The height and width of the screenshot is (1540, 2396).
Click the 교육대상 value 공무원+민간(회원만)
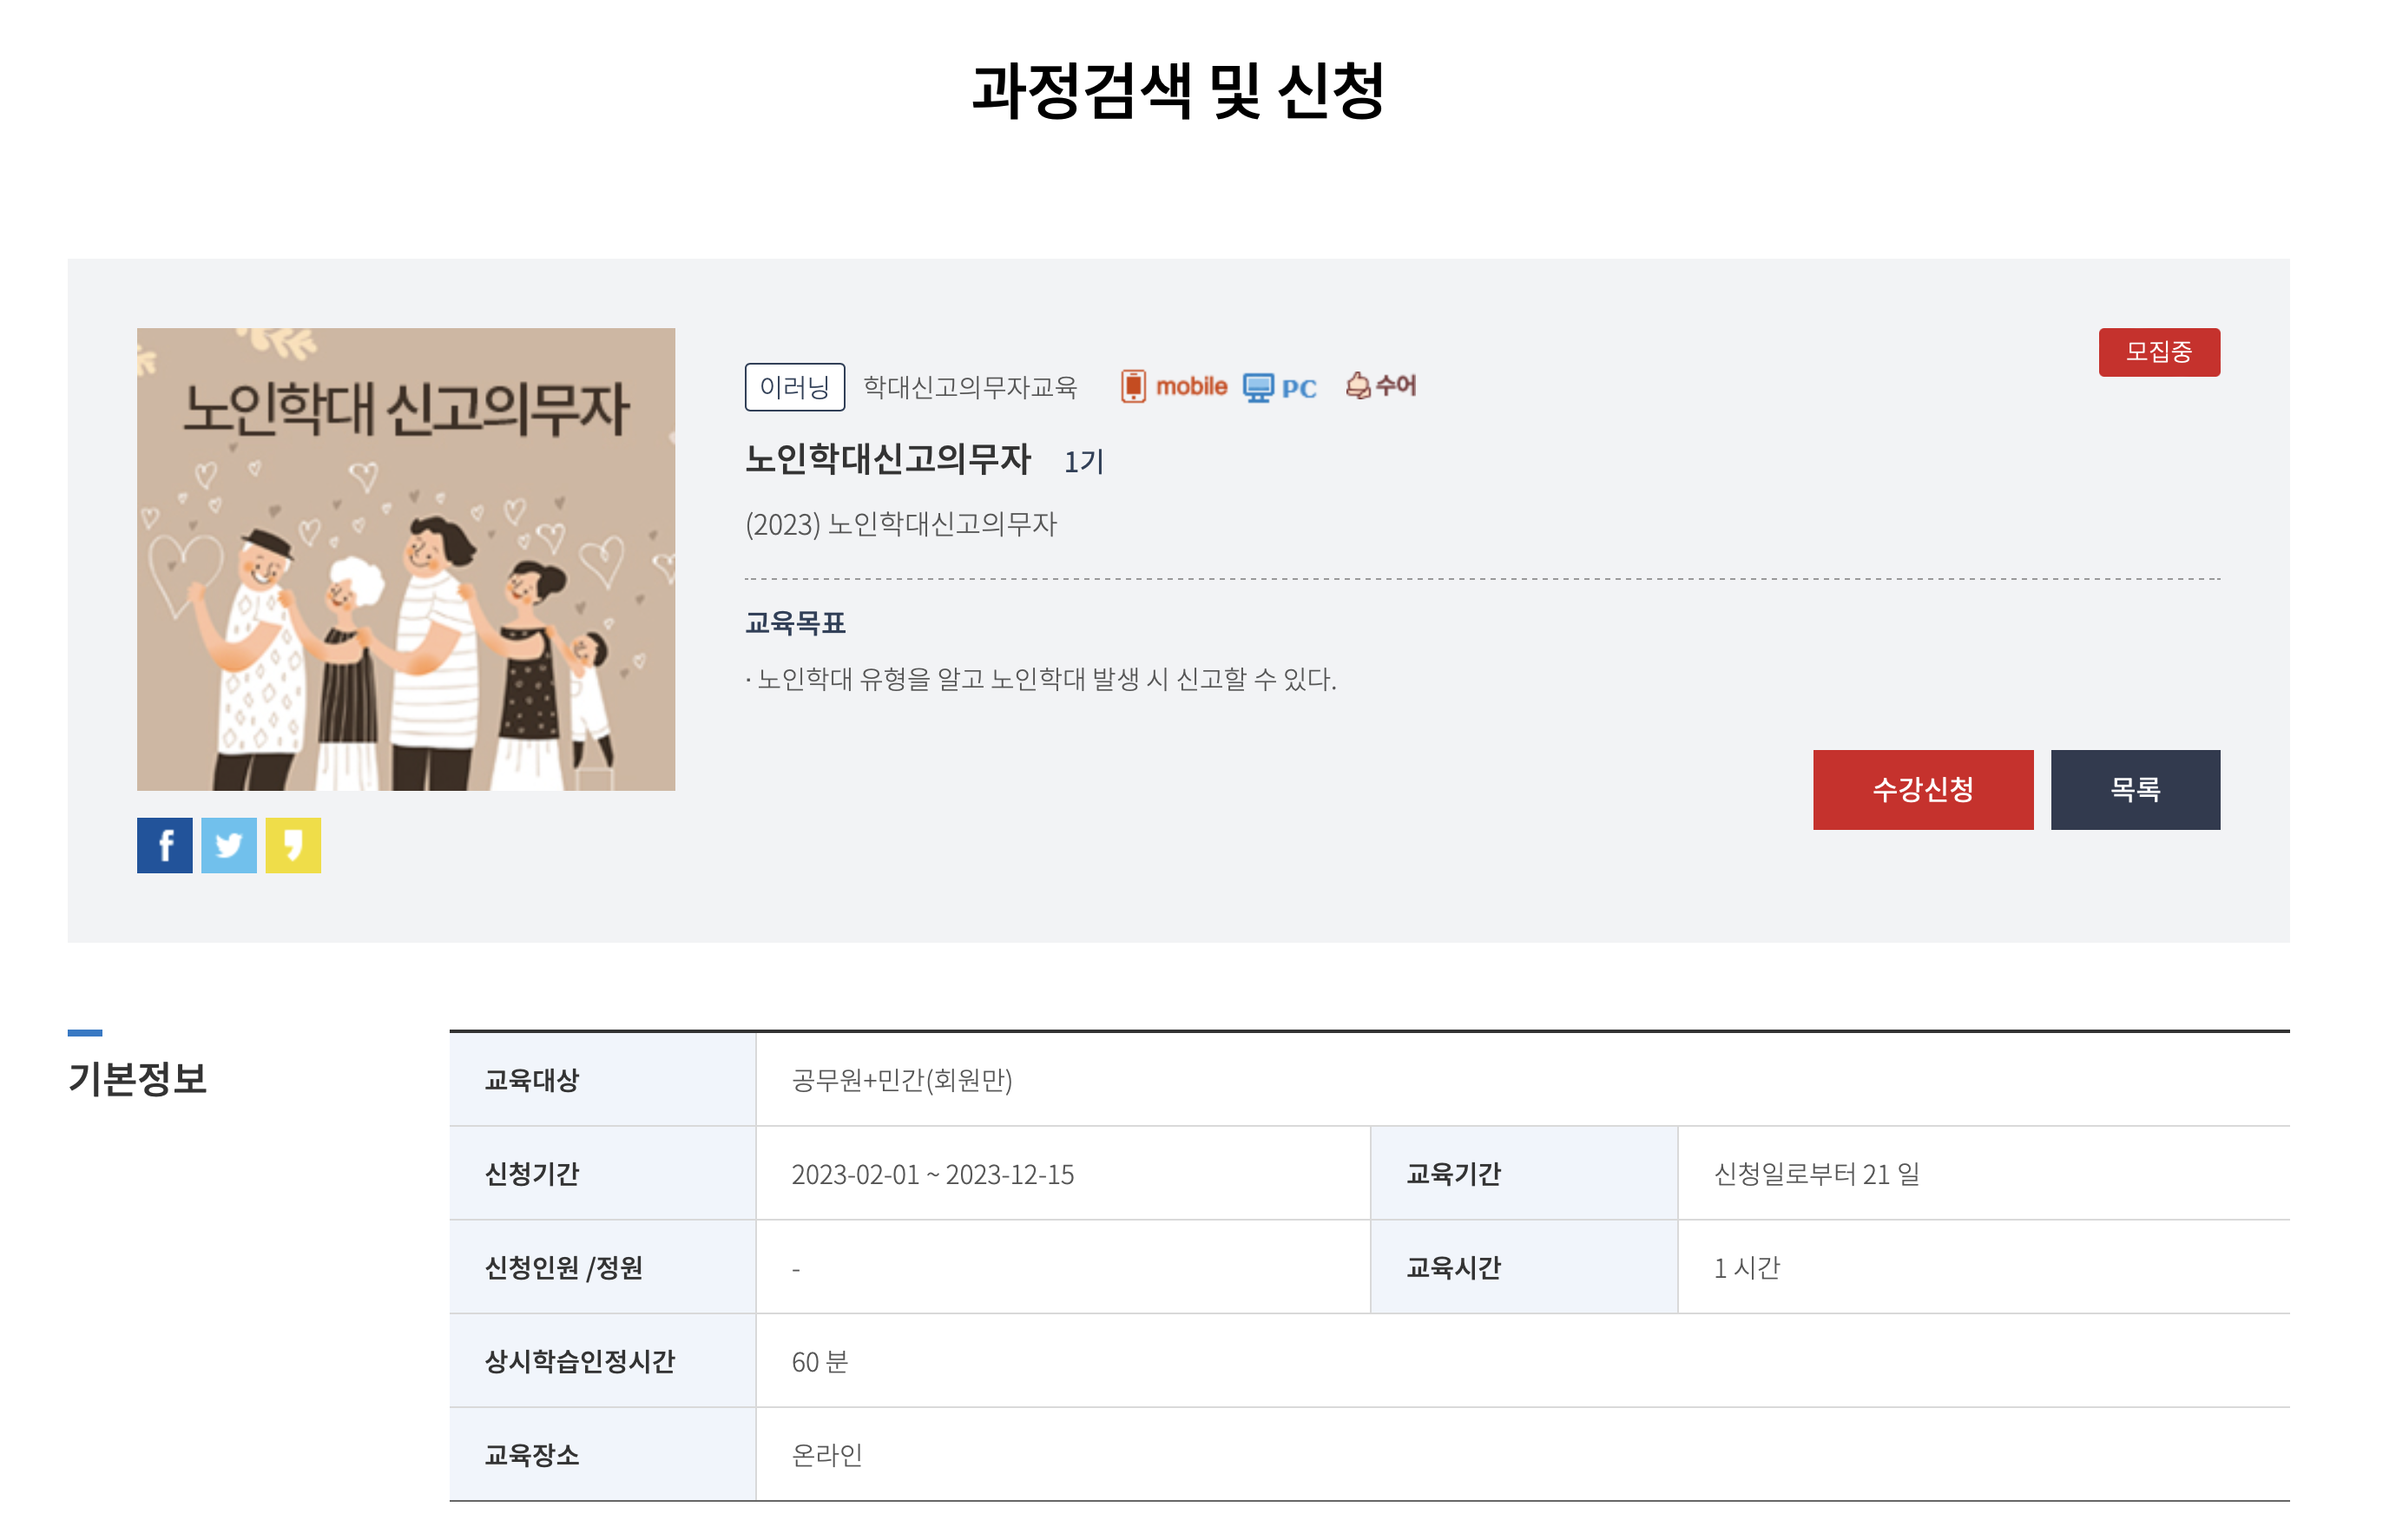click(901, 1080)
